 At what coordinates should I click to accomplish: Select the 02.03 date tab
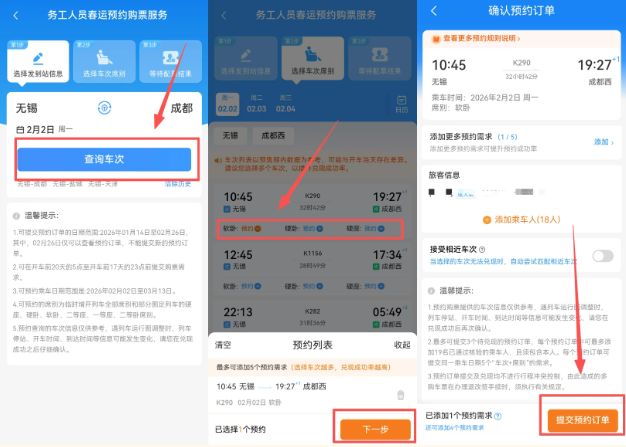coord(256,104)
